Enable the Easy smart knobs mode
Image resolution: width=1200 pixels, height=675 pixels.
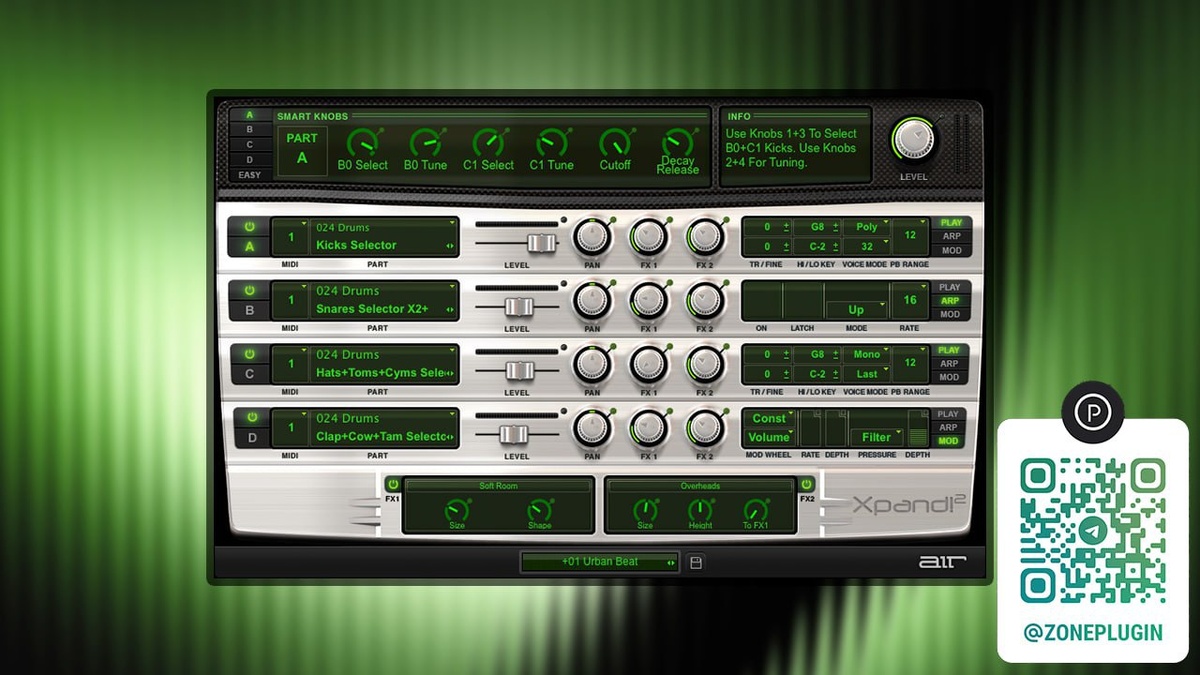click(x=249, y=175)
